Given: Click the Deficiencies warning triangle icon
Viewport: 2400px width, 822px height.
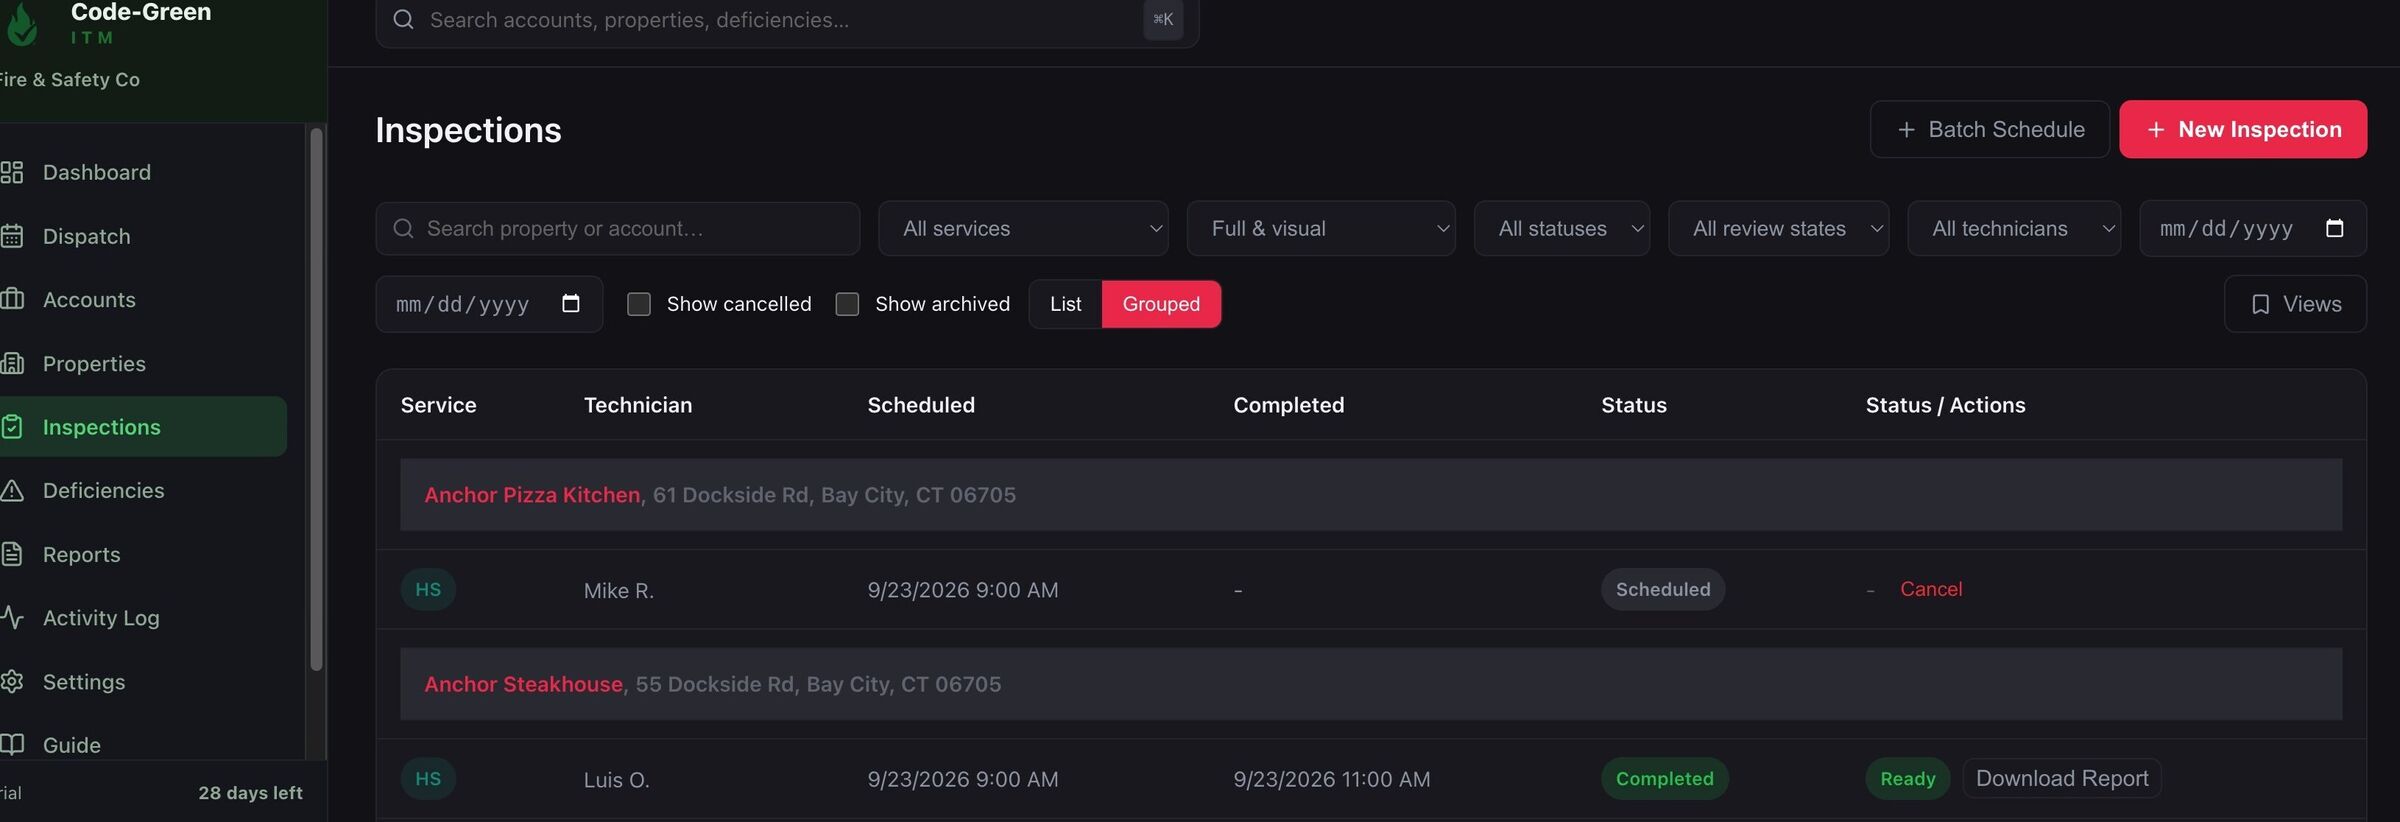Looking at the screenshot, I should coord(12,490).
